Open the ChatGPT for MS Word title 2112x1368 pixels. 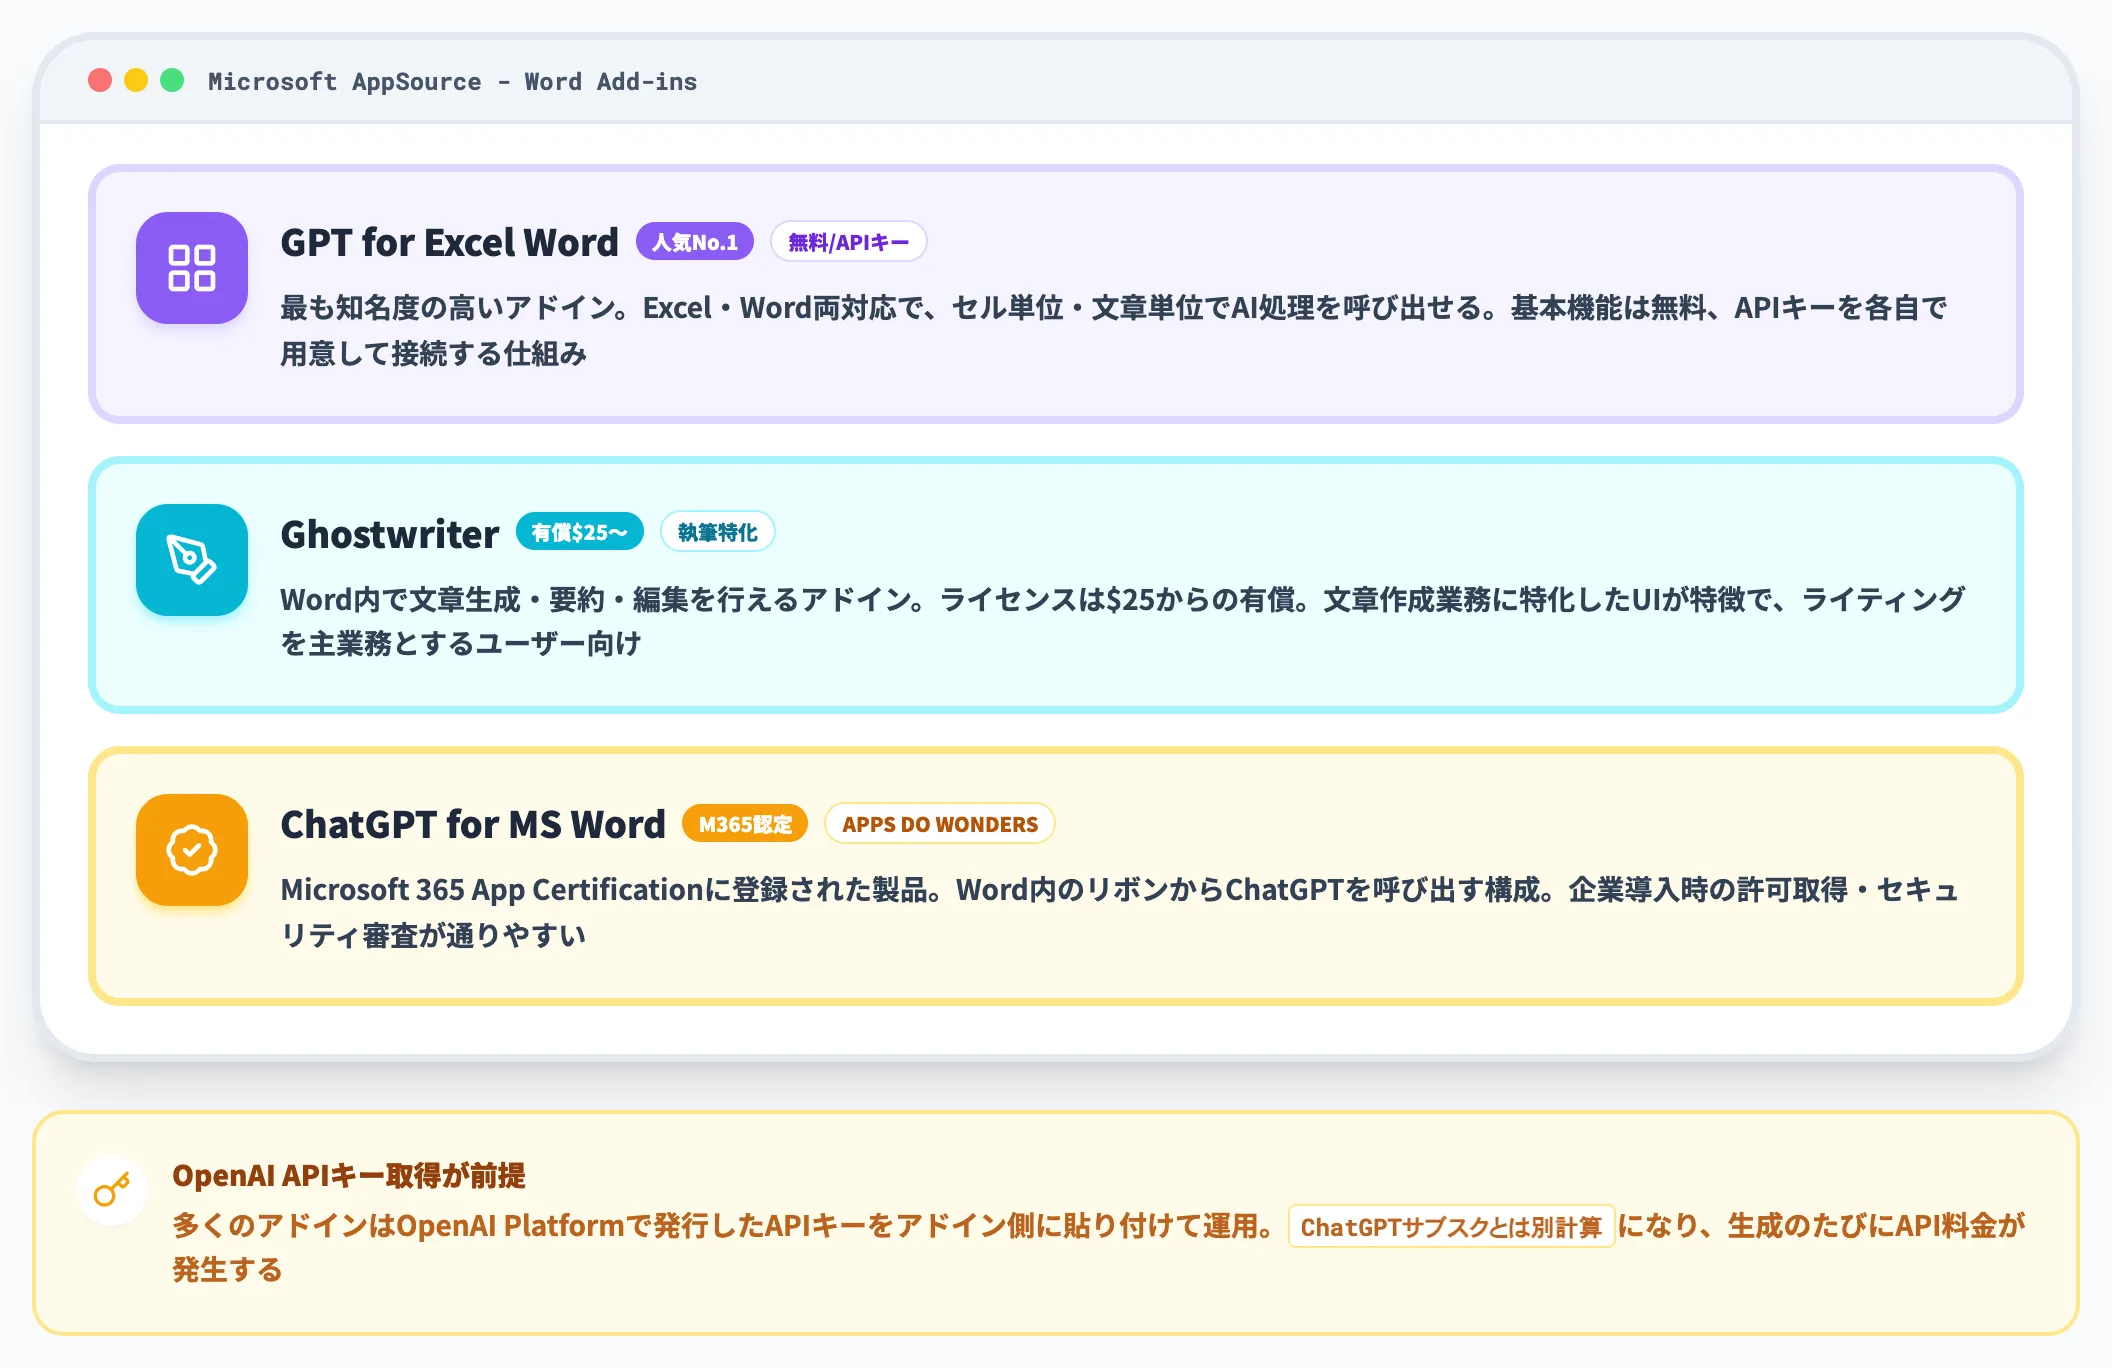472,824
